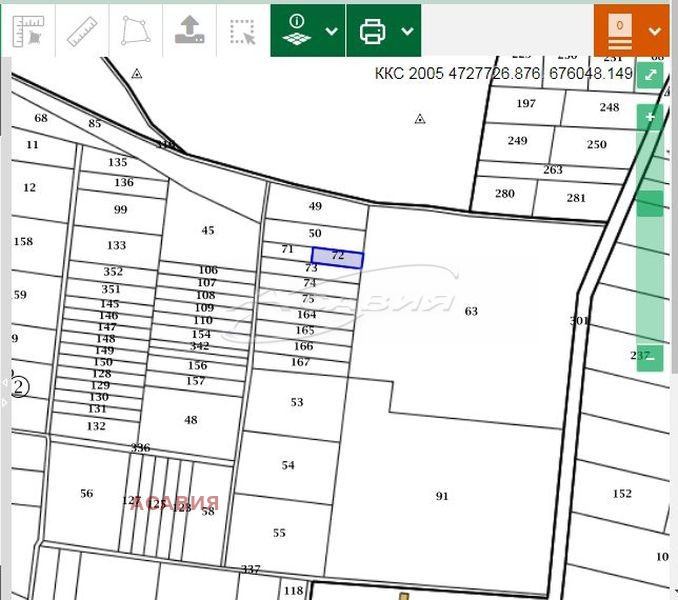Select the coordinate measurement ruler tool
This screenshot has height=600, width=678.
click(x=28, y=31)
